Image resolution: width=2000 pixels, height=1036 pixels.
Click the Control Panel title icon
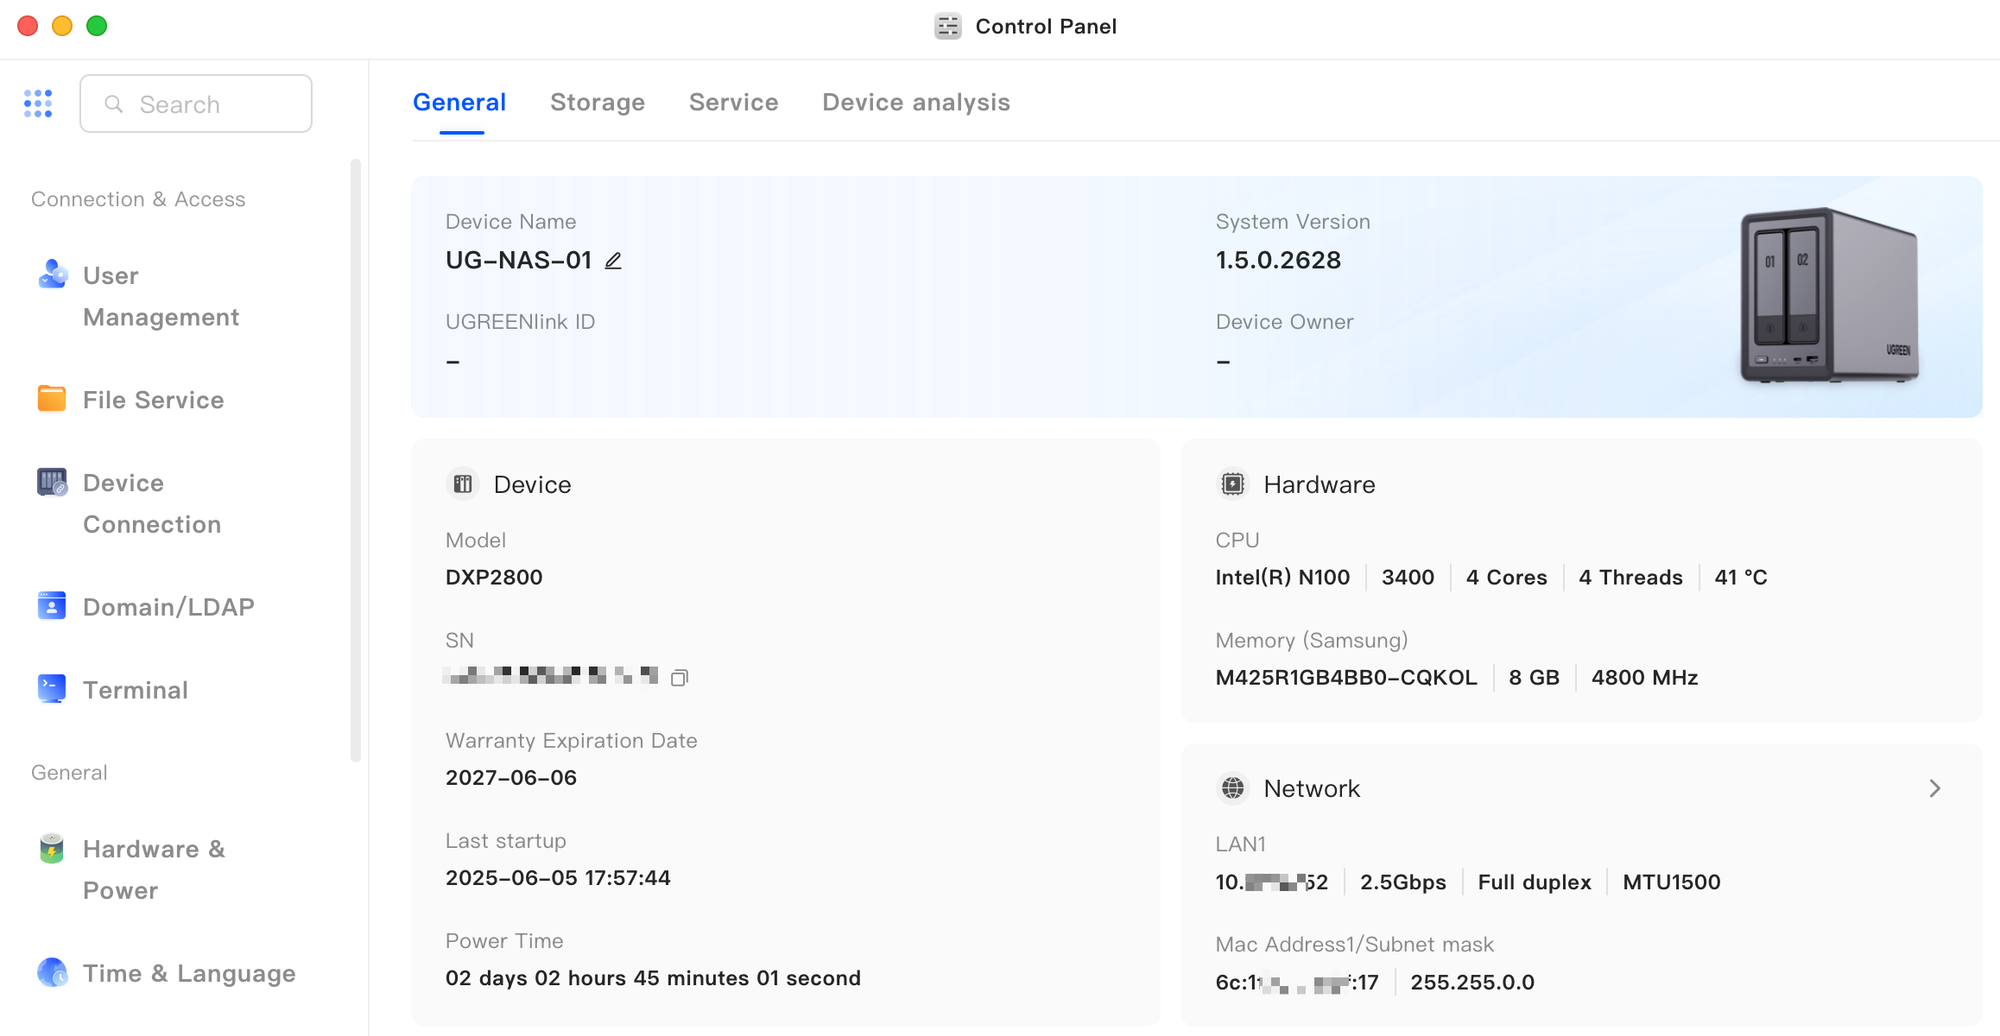948,26
